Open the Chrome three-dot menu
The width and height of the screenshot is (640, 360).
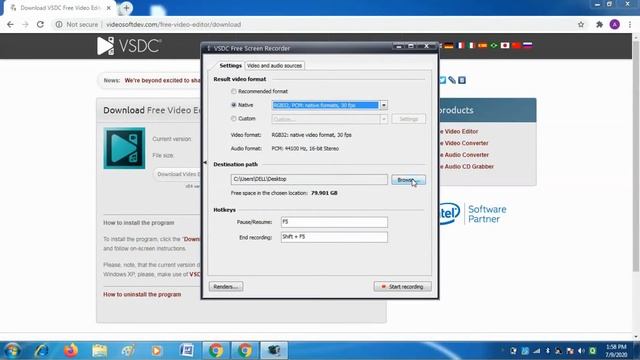[x=630, y=24]
